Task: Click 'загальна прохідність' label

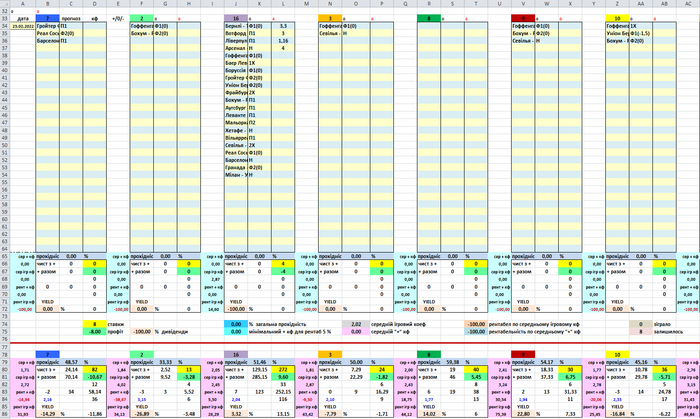Action: 280,324
